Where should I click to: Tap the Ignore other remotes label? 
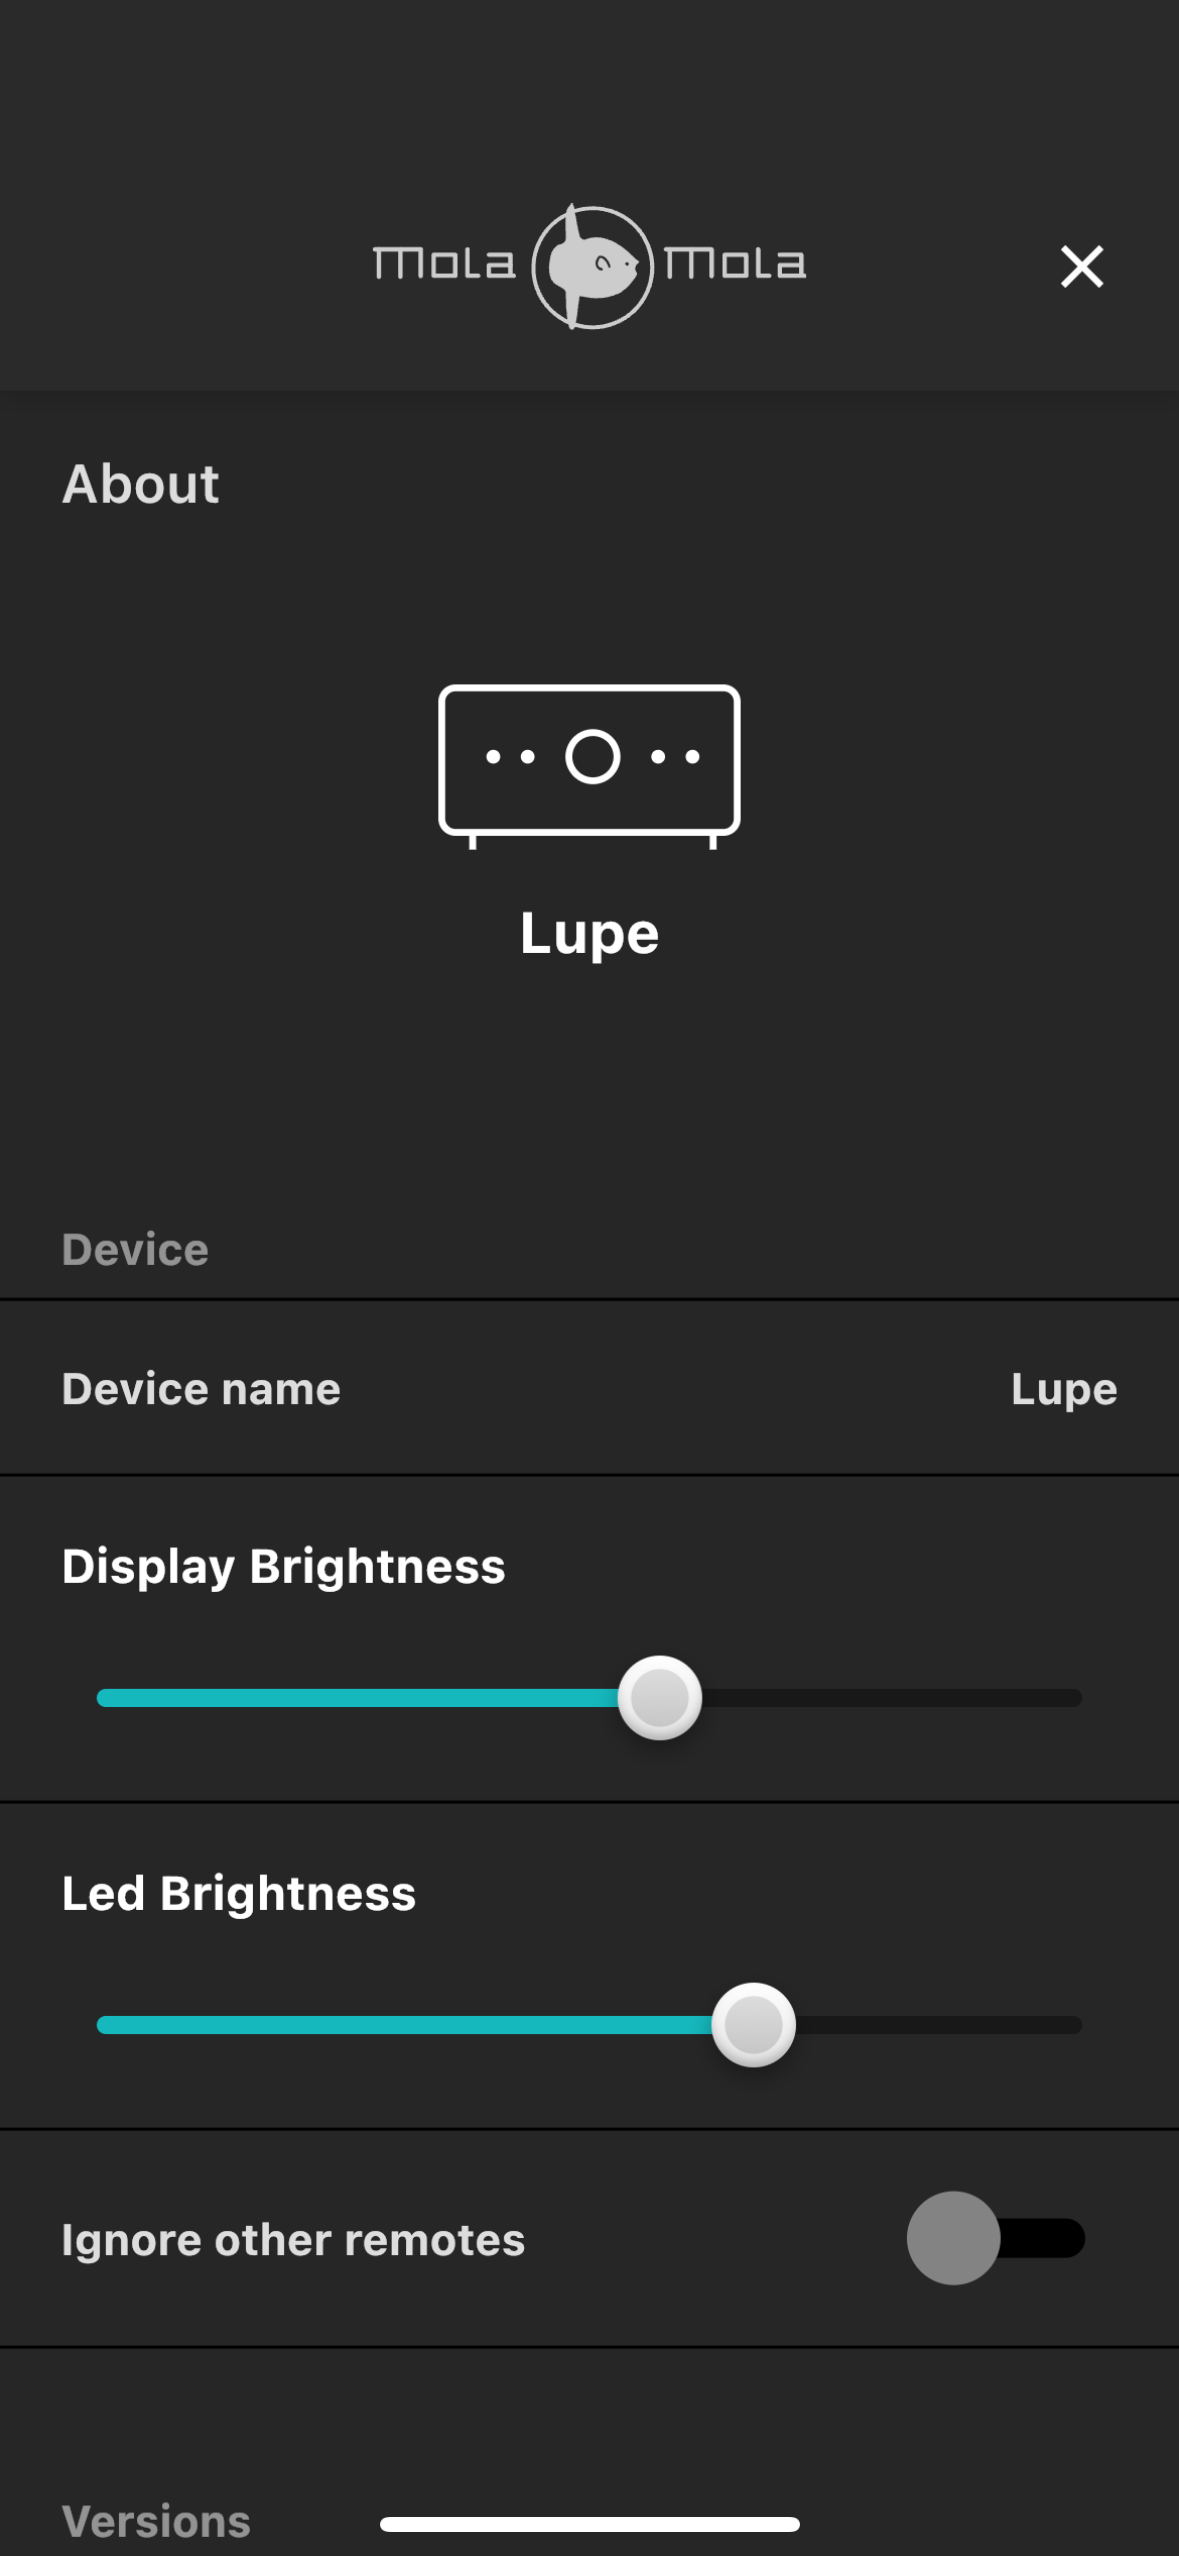[293, 2240]
